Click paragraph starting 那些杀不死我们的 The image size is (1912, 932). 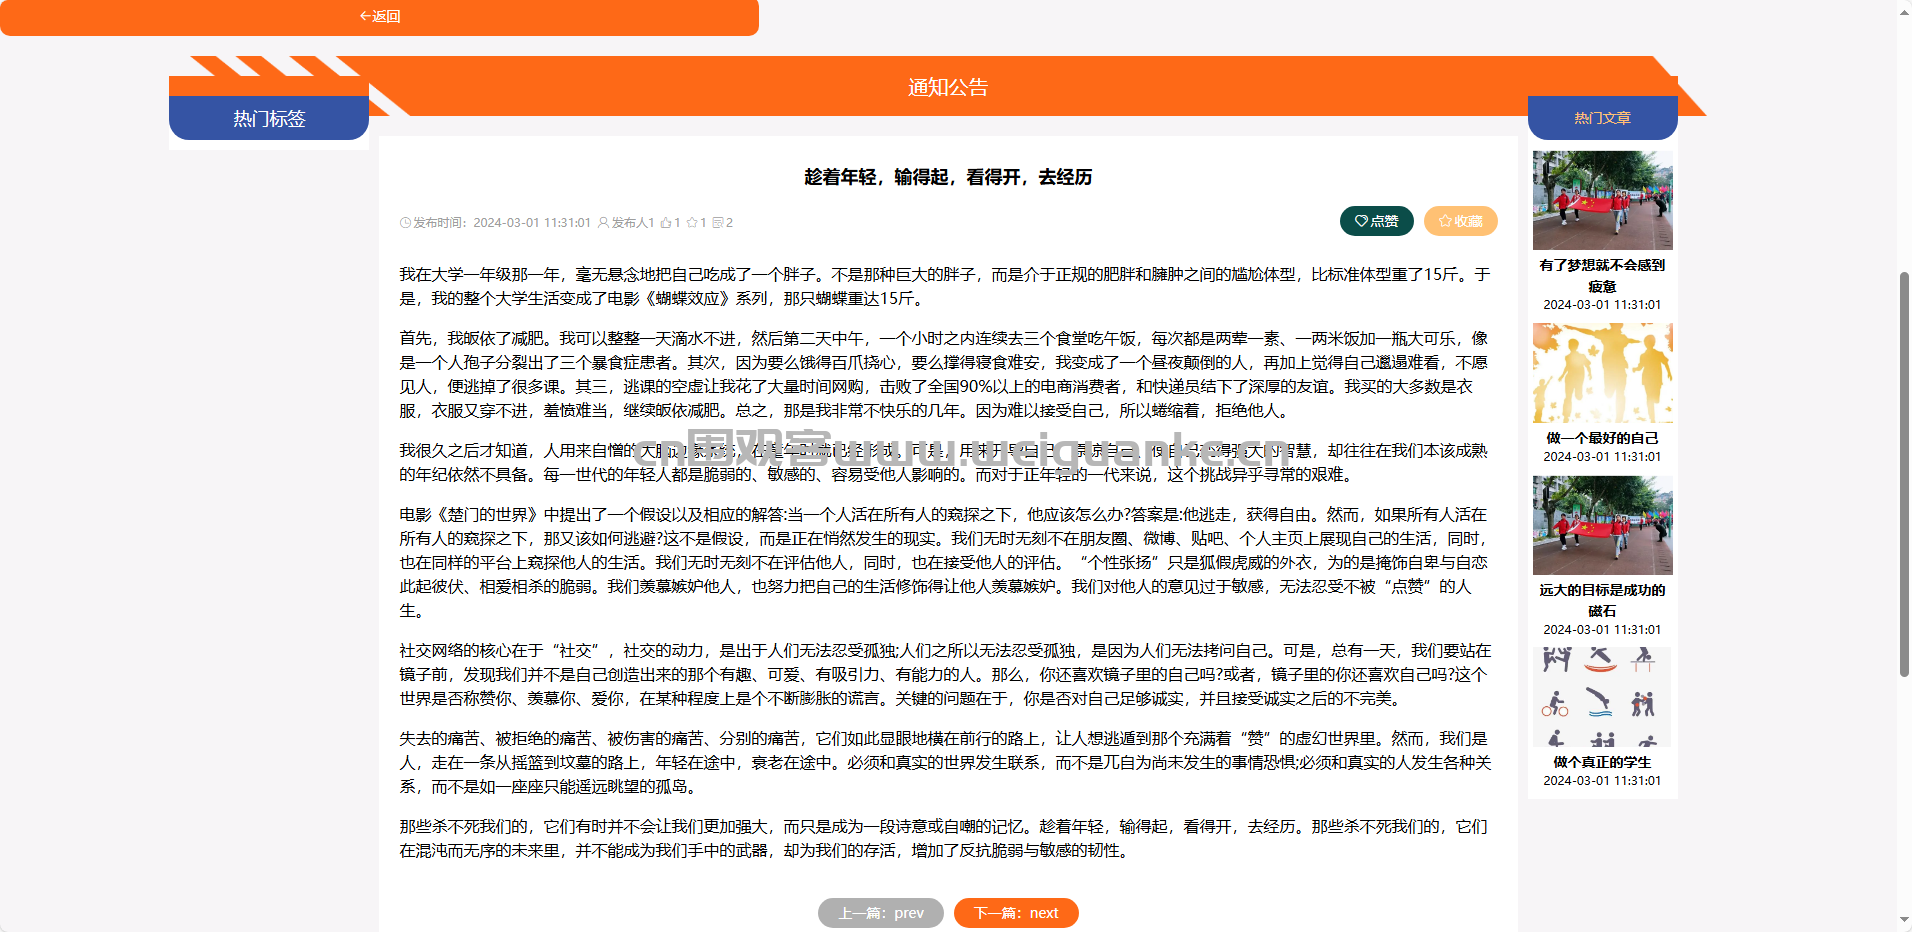tap(945, 838)
